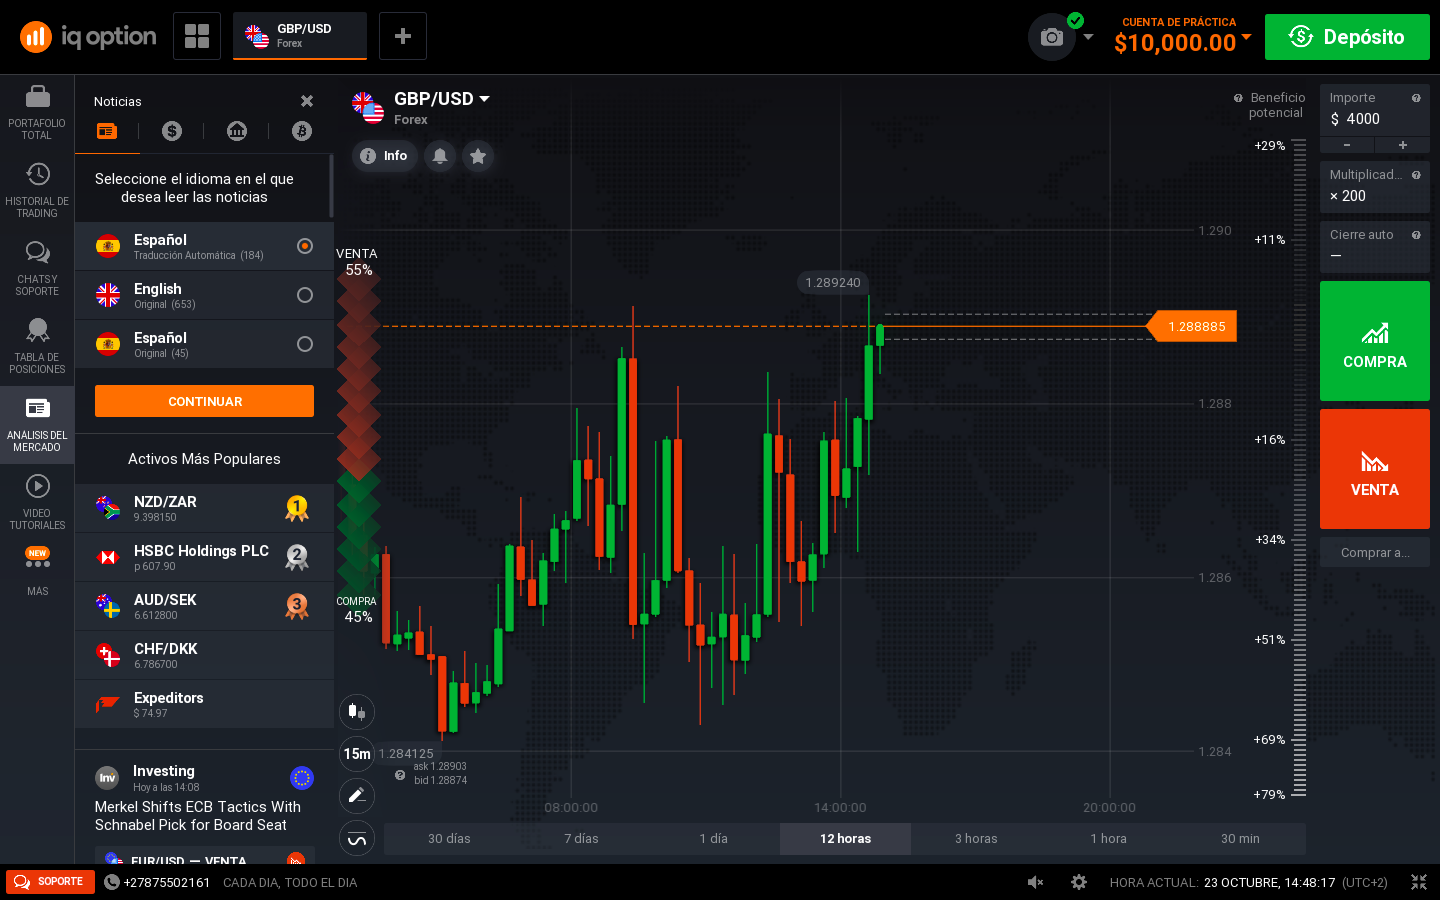Open the multi-chart grid layout icon
This screenshot has height=900, width=1440.
coord(197,36)
